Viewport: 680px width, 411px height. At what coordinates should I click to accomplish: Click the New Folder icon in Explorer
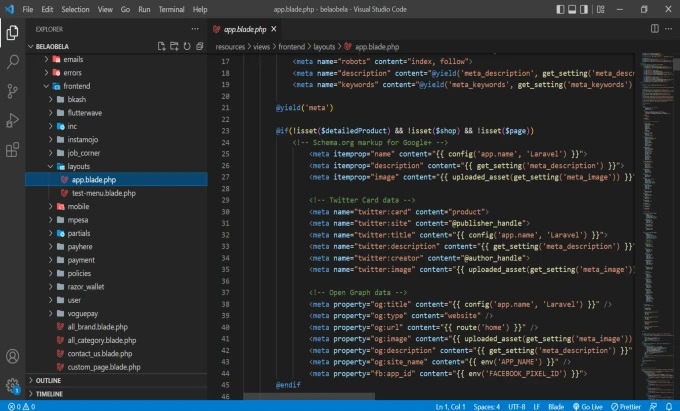tap(174, 46)
